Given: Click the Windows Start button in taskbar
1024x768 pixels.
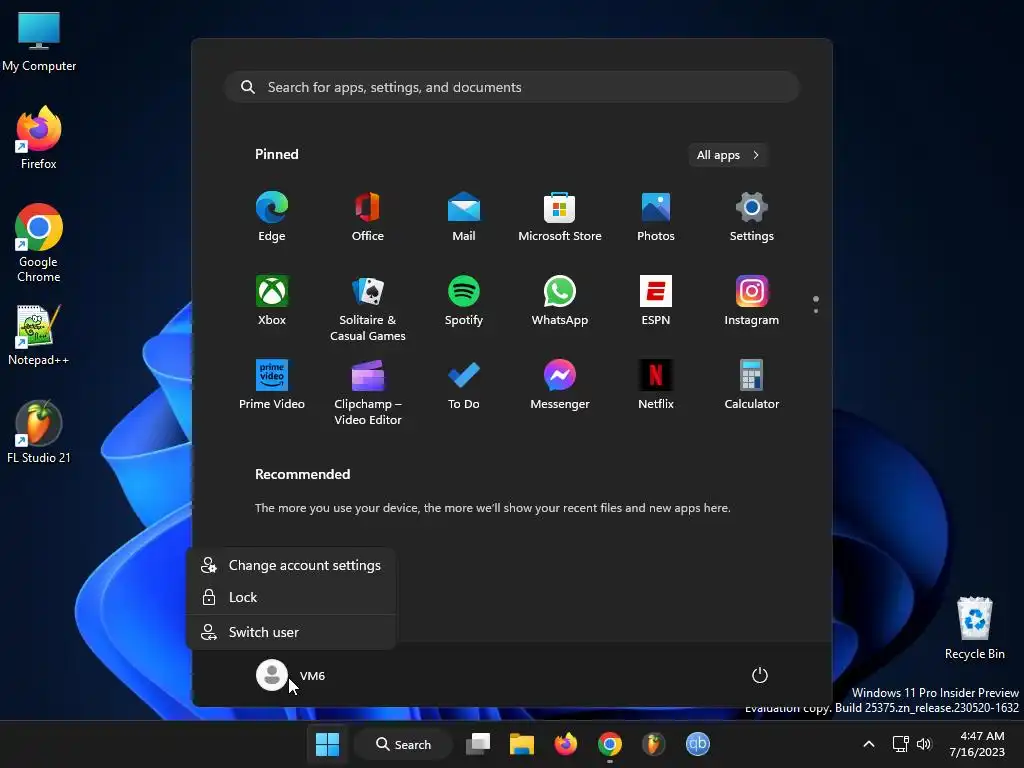Looking at the screenshot, I should click(327, 744).
